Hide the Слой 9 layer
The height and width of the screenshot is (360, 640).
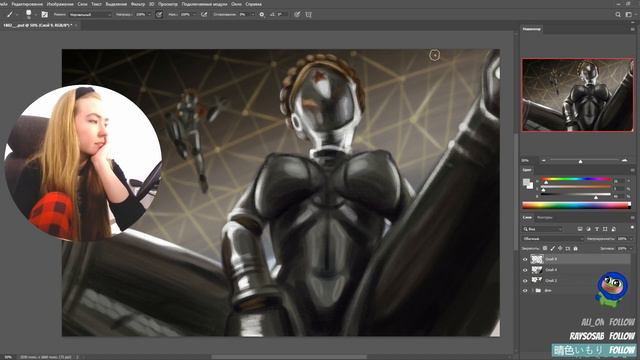pyautogui.click(x=525, y=259)
